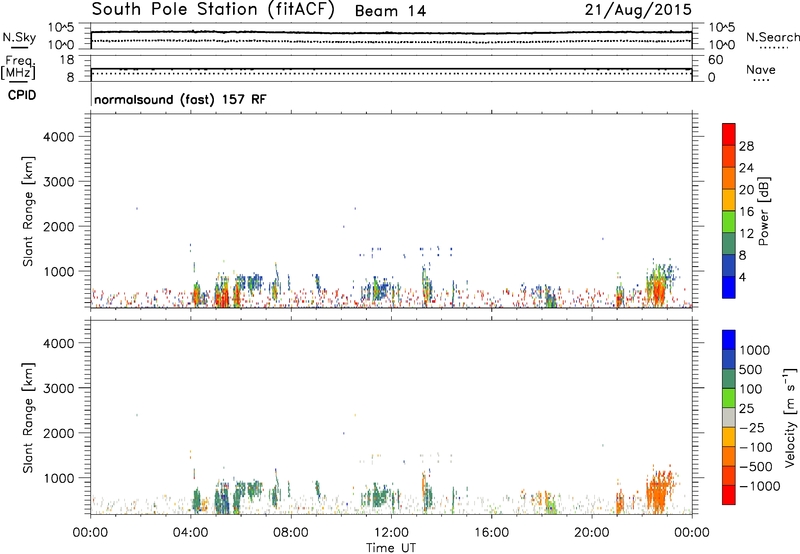Click the "Velocity [m s⁻¹]" colorbar label
This screenshot has height=554, width=800.
(790, 417)
